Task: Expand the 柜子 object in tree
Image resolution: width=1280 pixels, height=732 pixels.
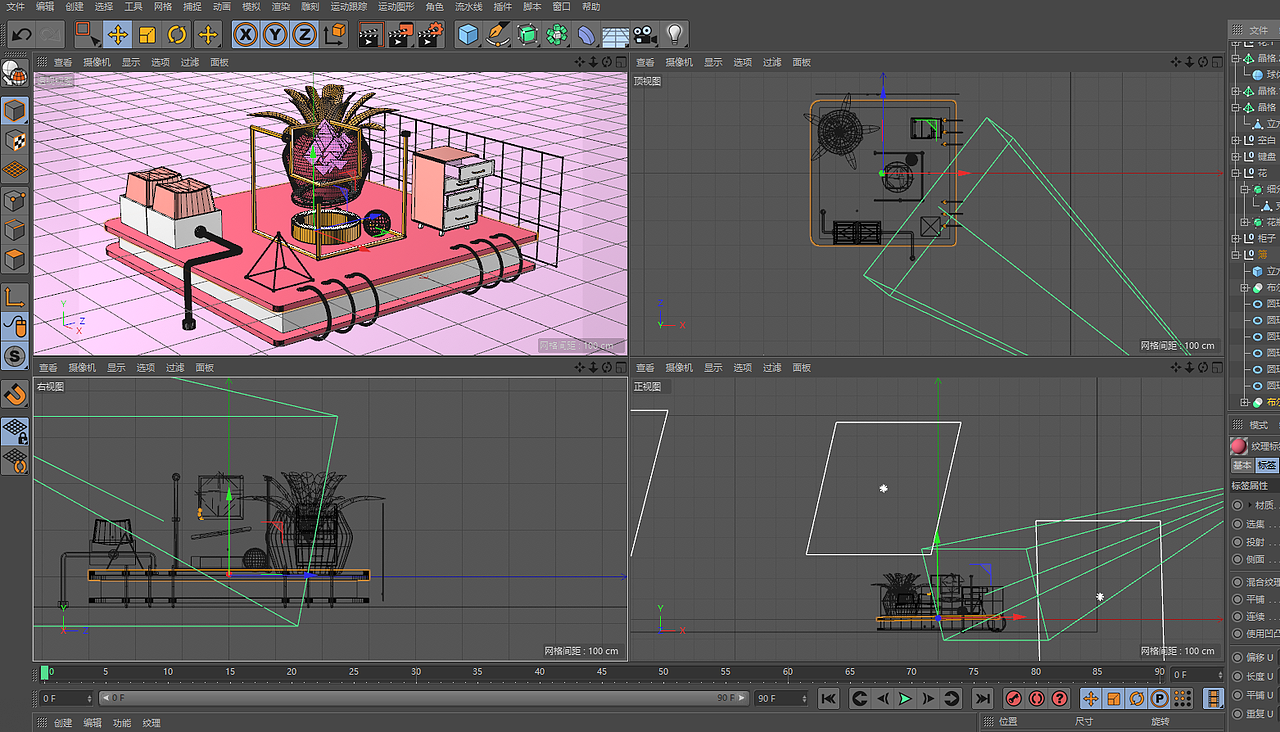Action: point(1236,239)
